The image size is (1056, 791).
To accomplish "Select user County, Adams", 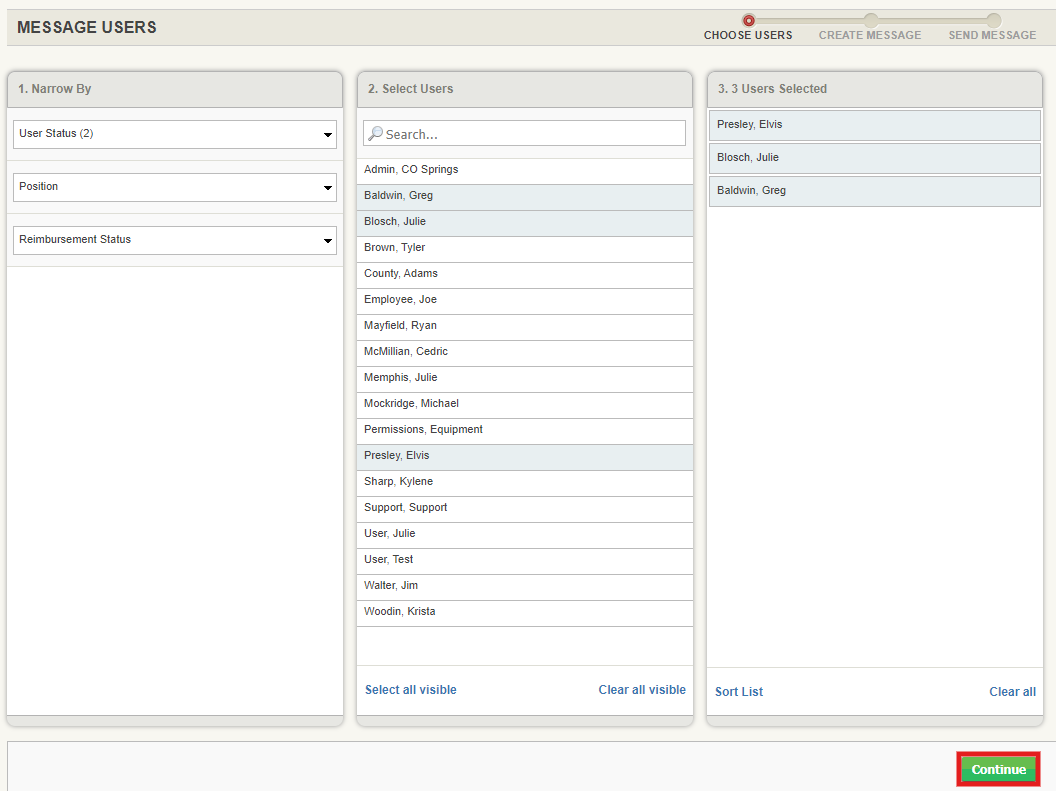I will coord(525,274).
